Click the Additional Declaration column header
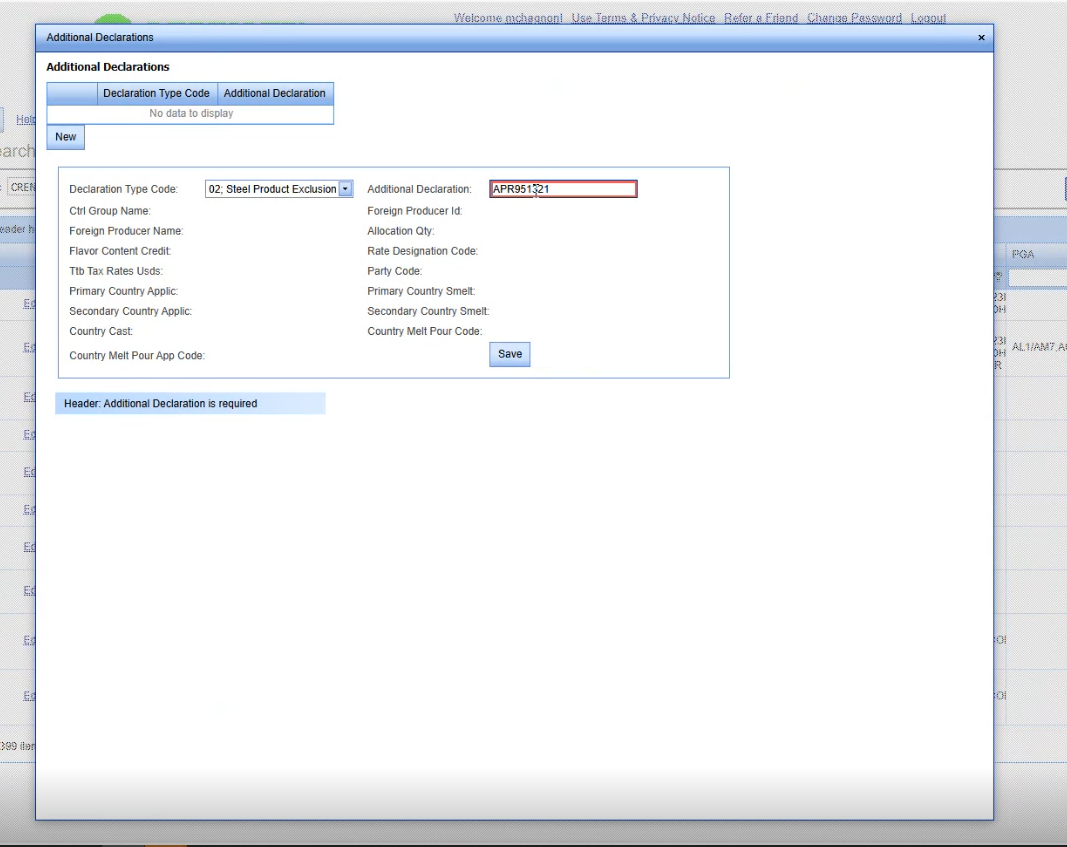Image resolution: width=1067 pixels, height=847 pixels. point(274,93)
